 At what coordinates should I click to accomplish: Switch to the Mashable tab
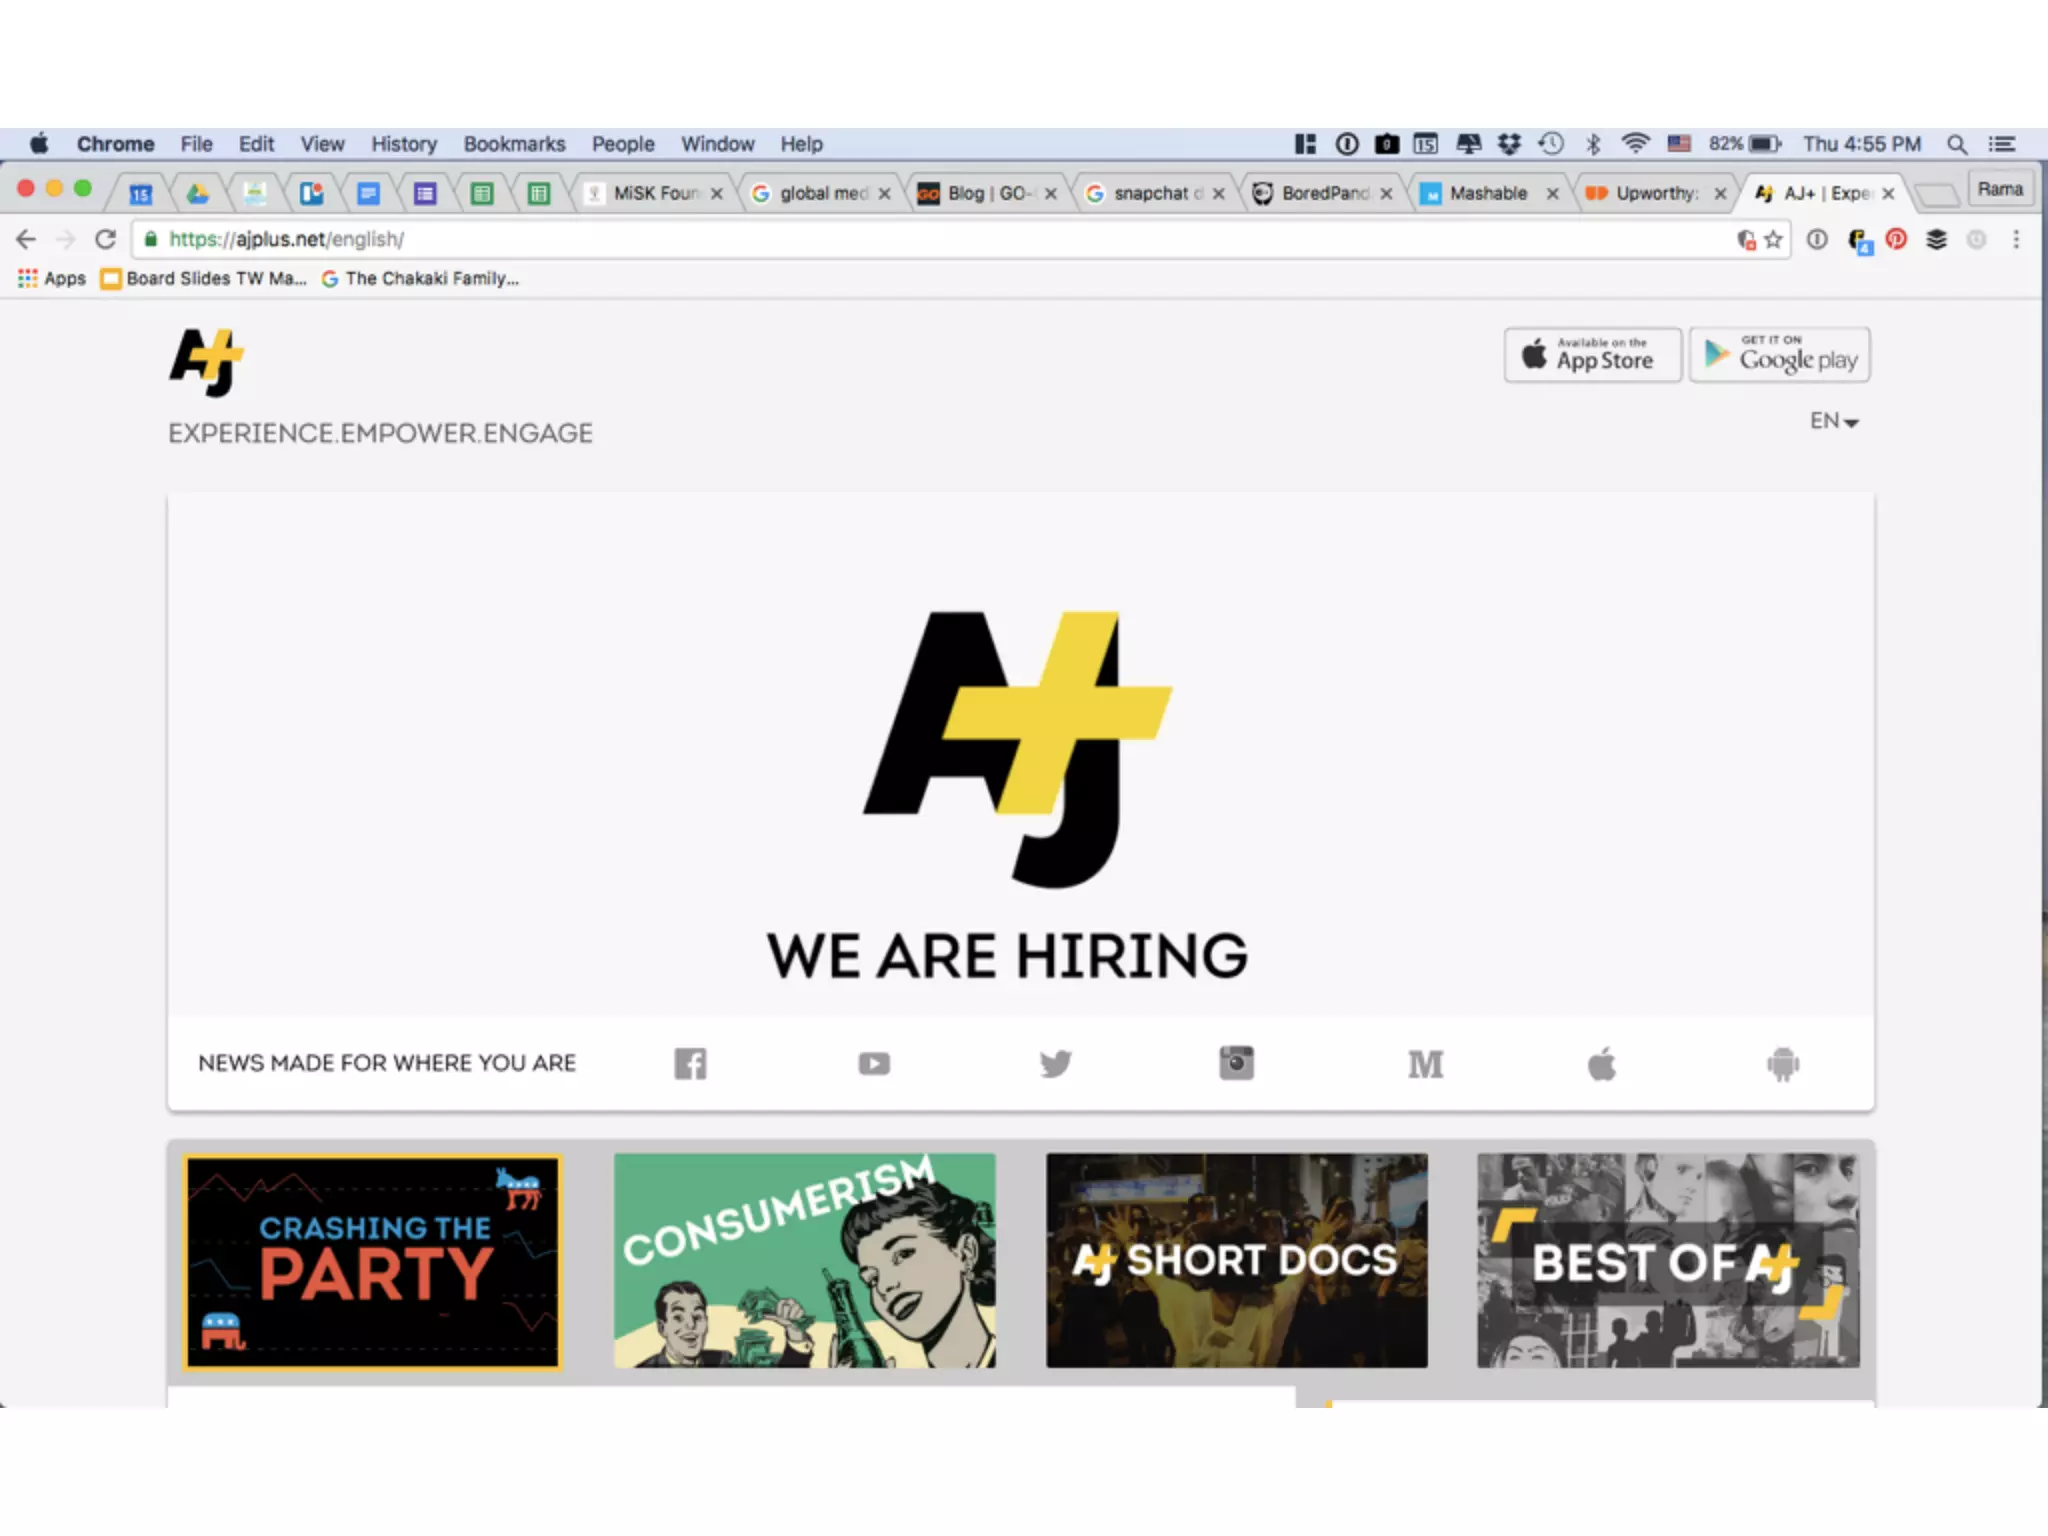pos(1486,193)
